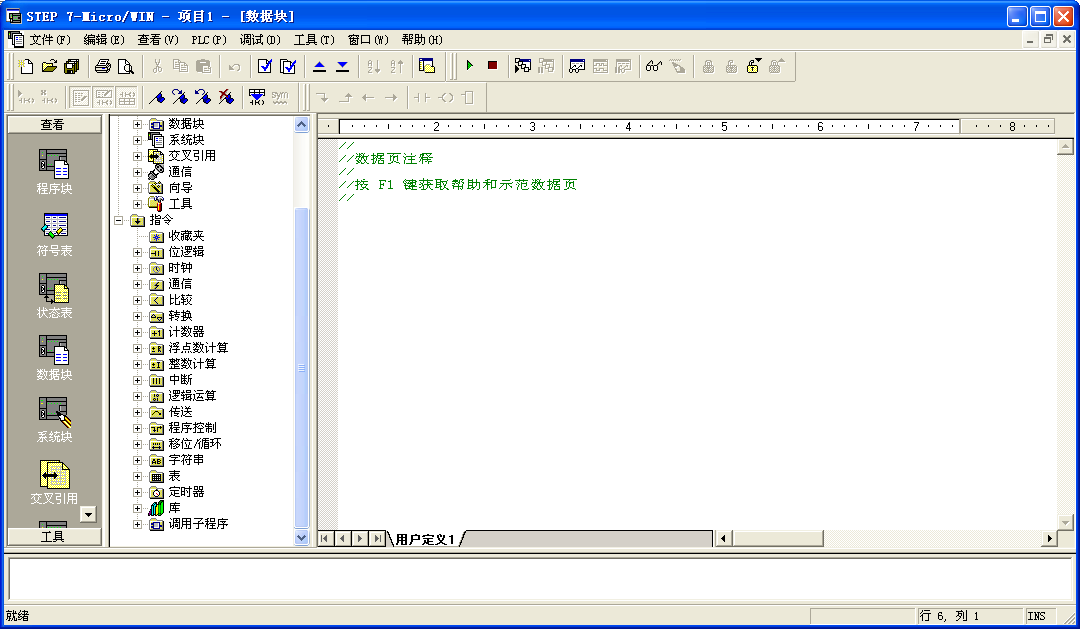Toggle chart status with glasses icon
The width and height of the screenshot is (1080, 629).
(654, 66)
